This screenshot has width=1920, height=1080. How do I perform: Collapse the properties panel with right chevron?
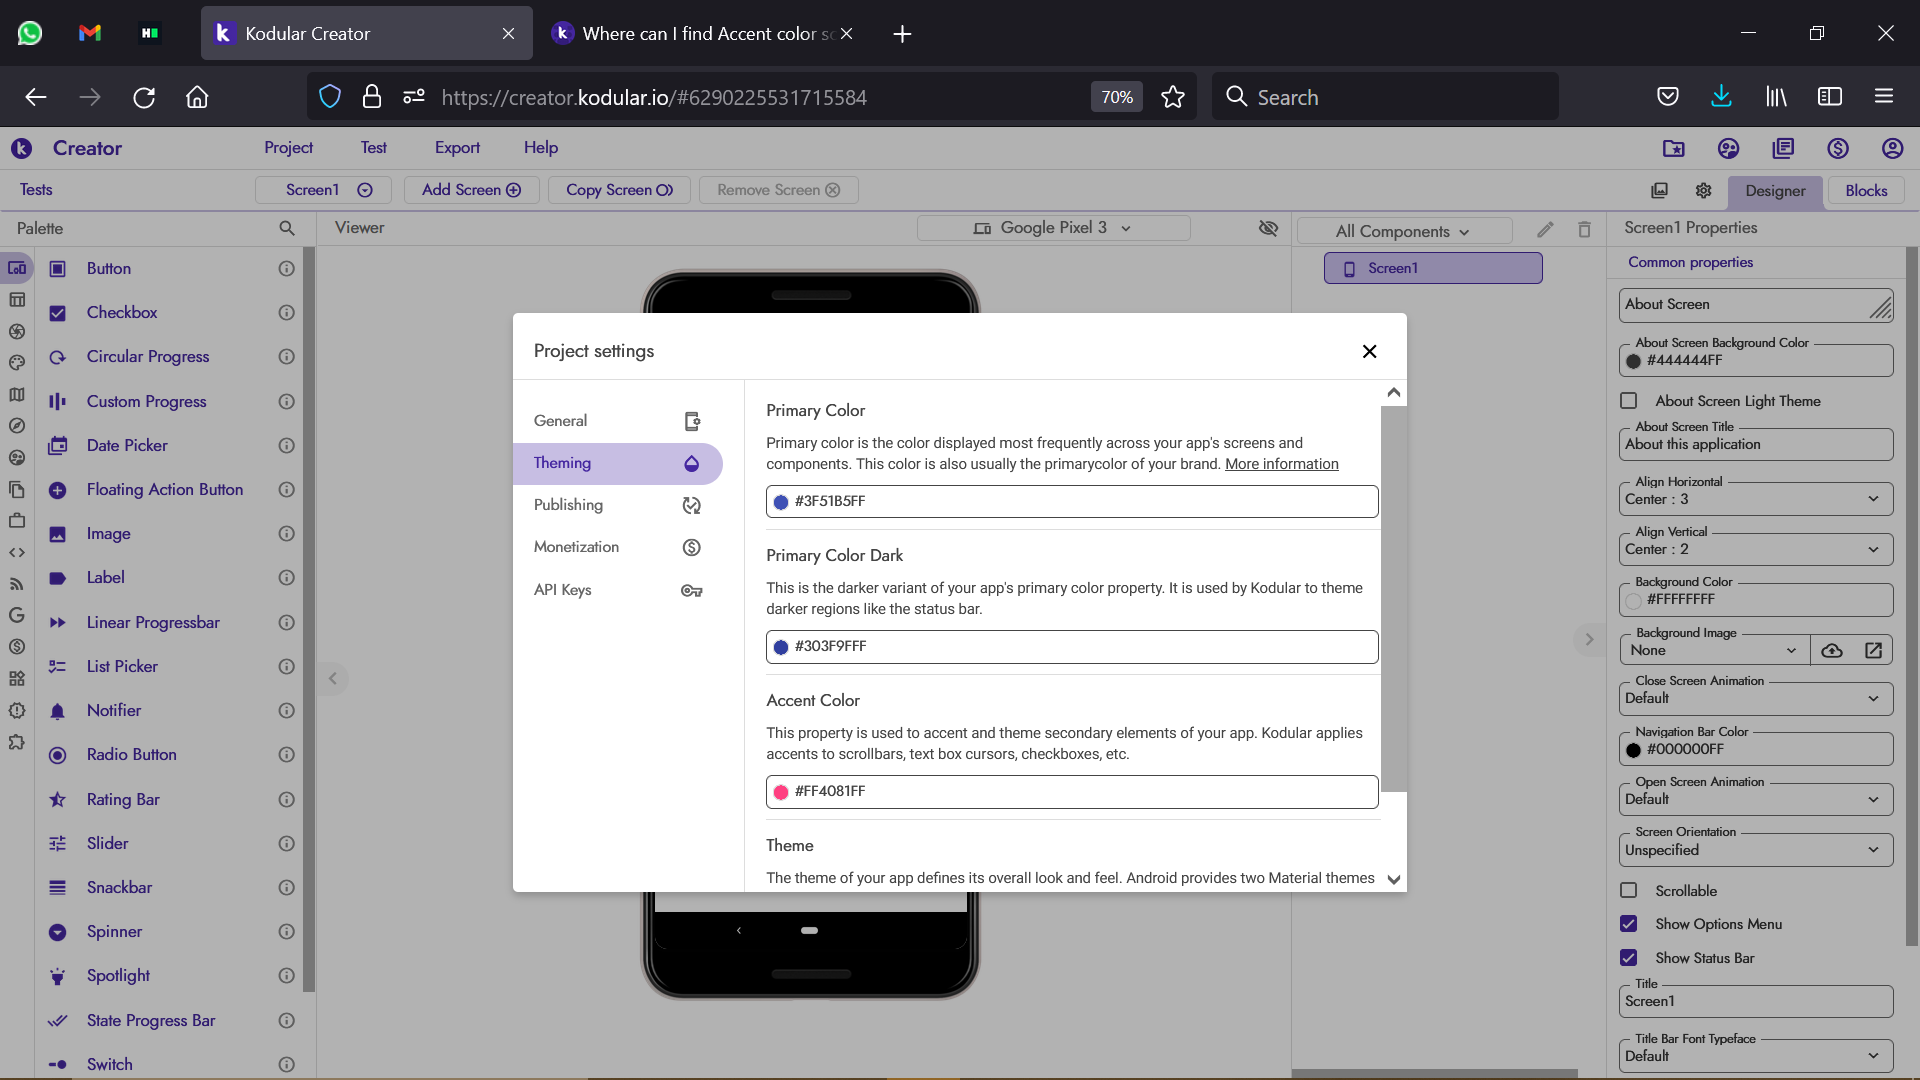1589,639
